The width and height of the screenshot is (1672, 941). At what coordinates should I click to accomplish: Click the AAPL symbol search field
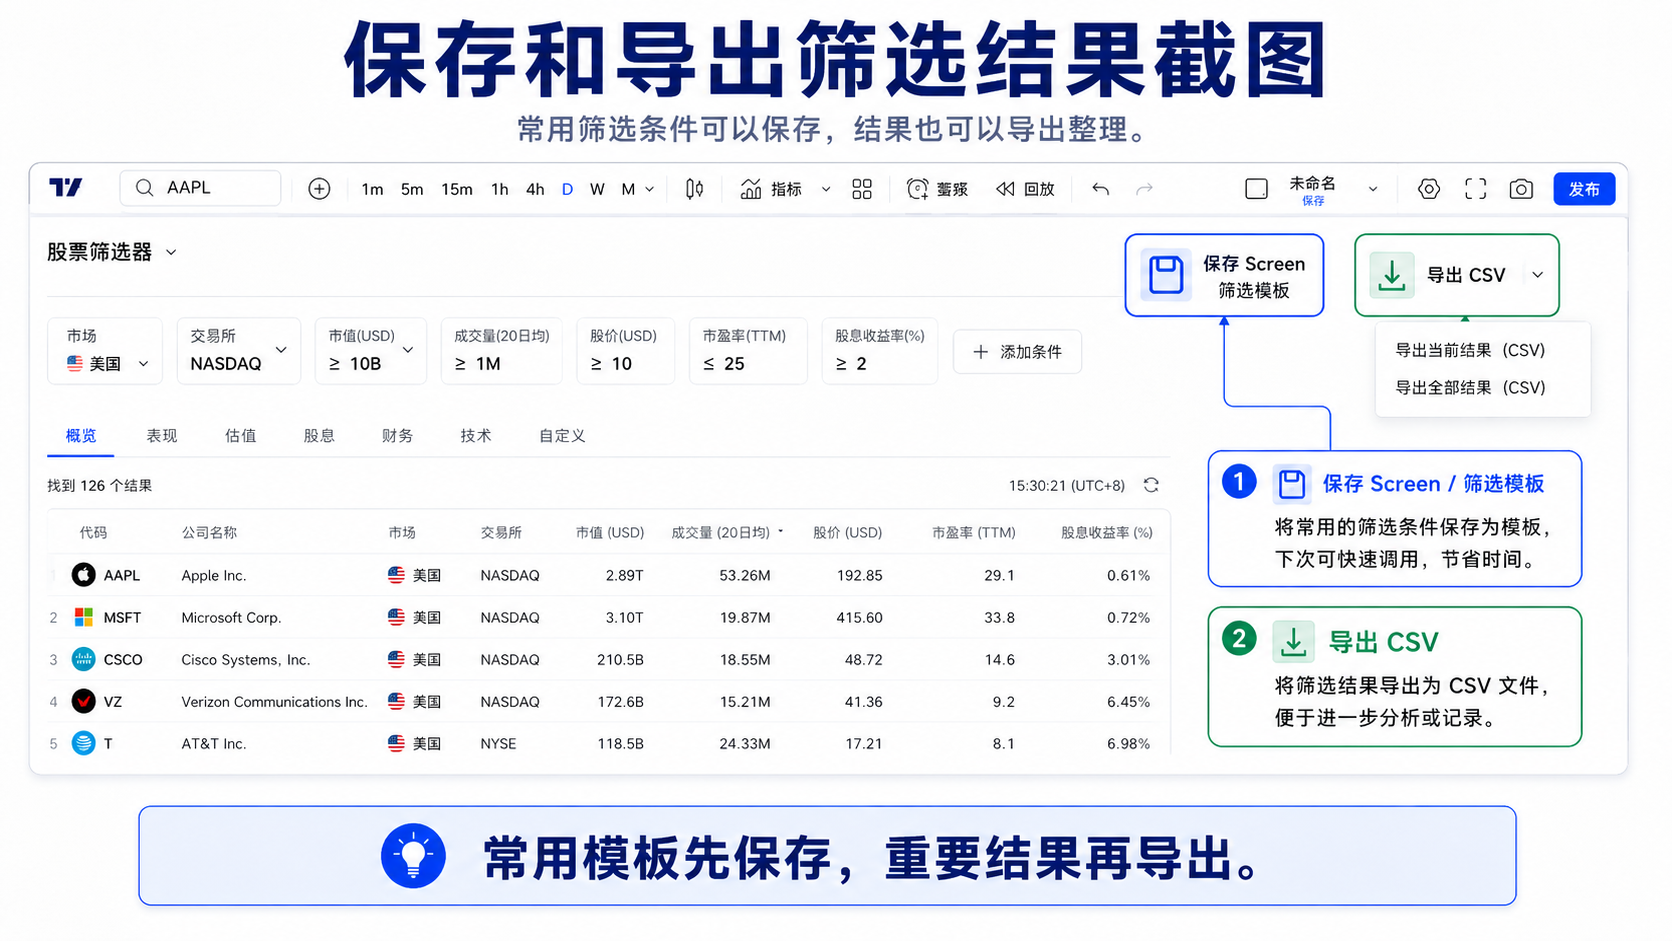pos(200,188)
